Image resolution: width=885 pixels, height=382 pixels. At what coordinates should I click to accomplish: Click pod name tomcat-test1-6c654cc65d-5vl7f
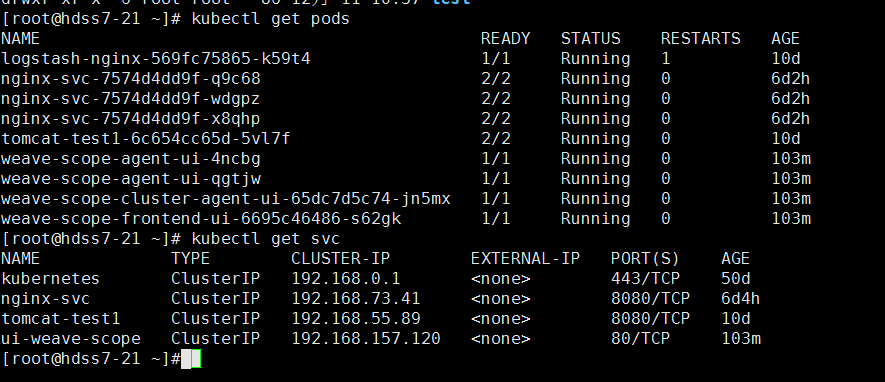[x=146, y=139]
